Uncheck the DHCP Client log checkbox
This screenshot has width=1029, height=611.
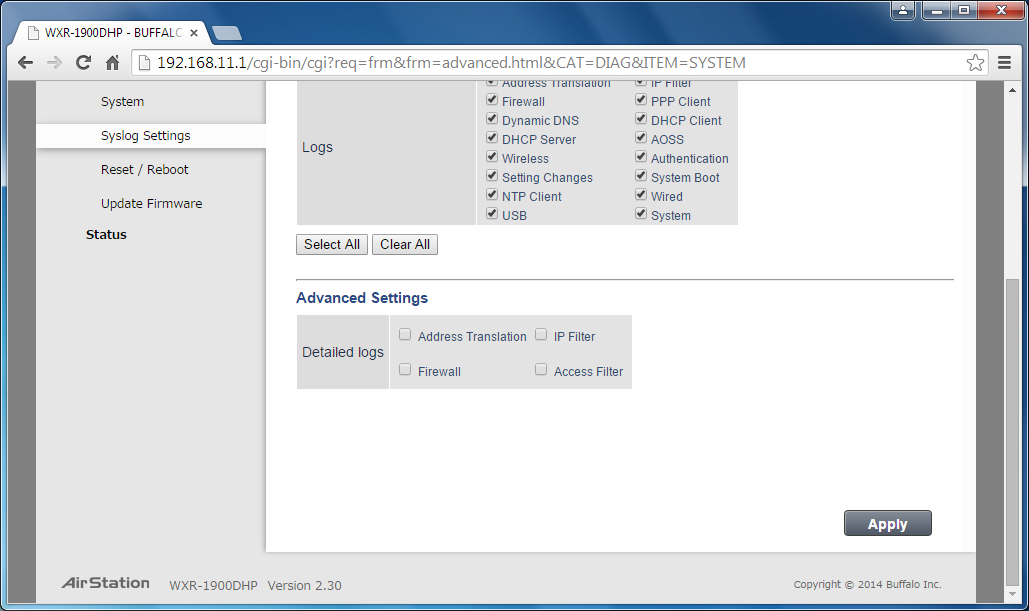[641, 119]
